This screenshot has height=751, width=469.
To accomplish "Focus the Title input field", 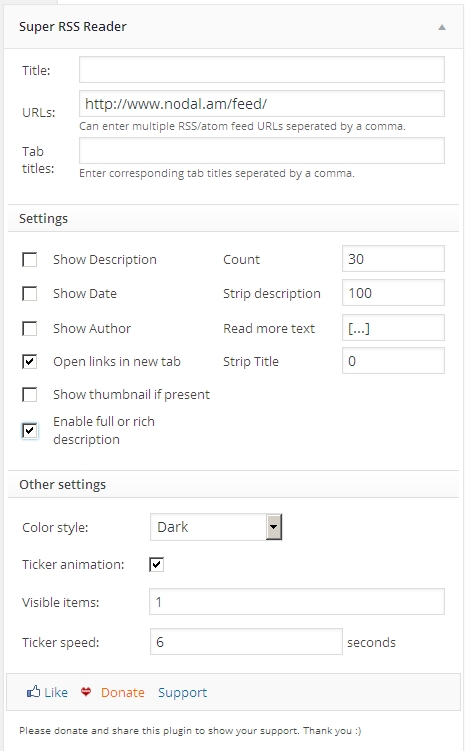I will tap(262, 69).
